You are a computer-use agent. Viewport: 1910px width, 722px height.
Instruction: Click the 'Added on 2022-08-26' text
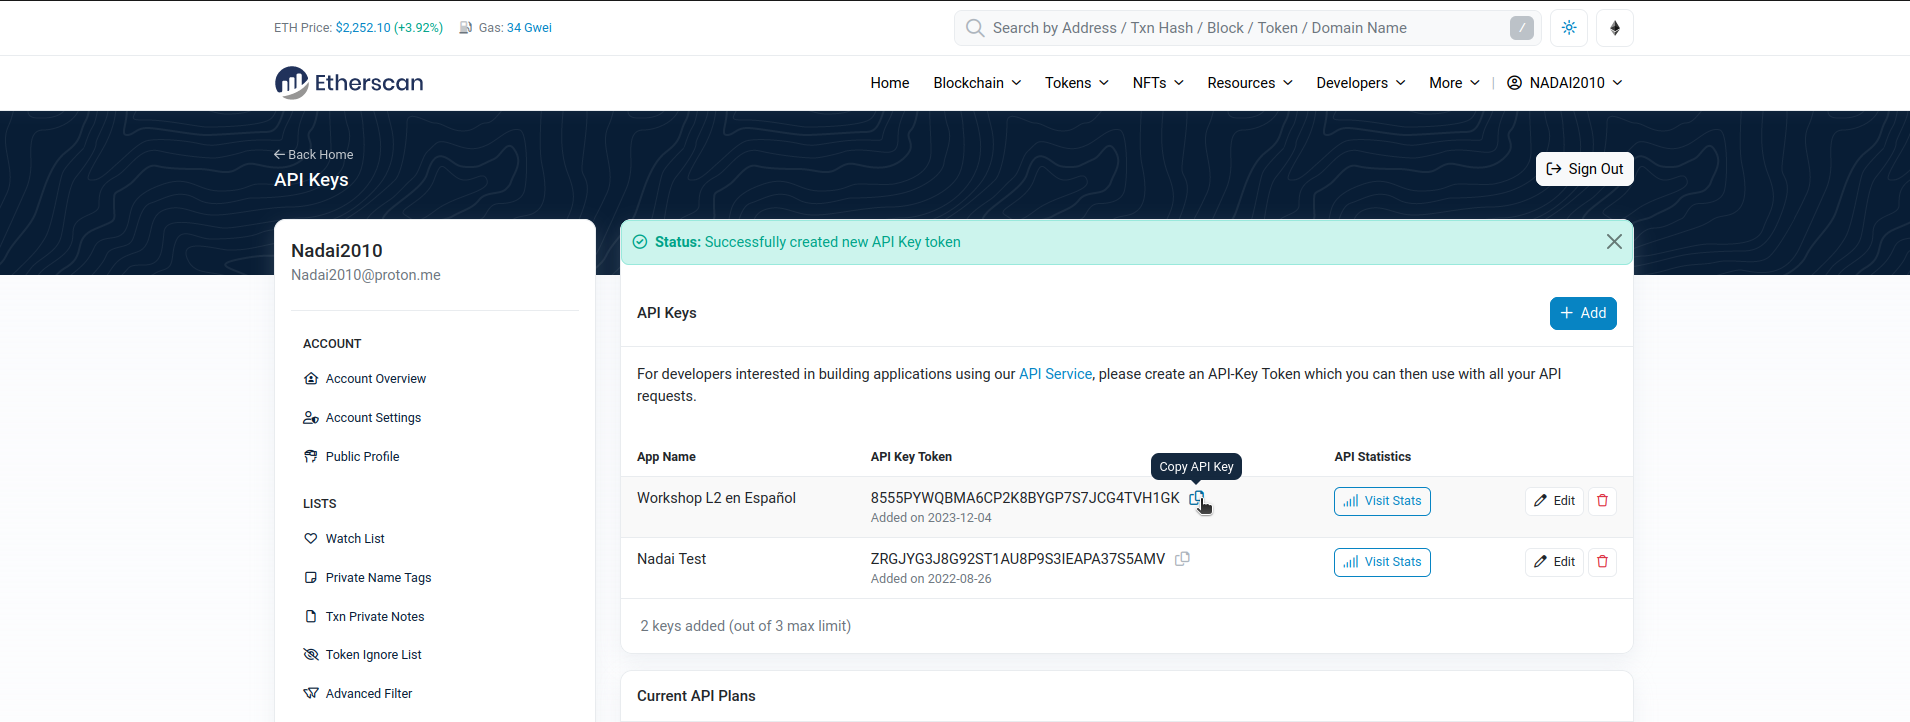(x=931, y=579)
